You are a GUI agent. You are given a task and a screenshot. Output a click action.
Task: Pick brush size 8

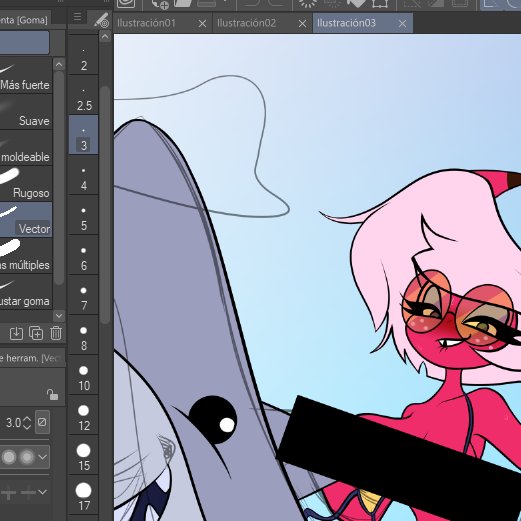click(83, 335)
